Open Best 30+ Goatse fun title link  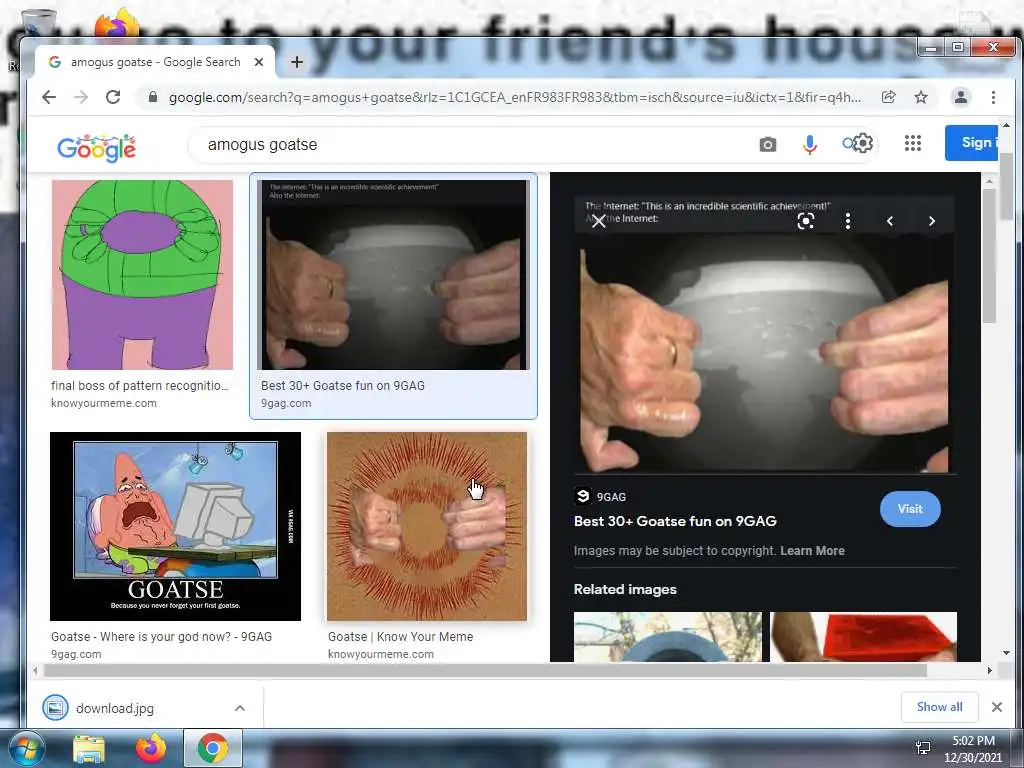pos(675,521)
